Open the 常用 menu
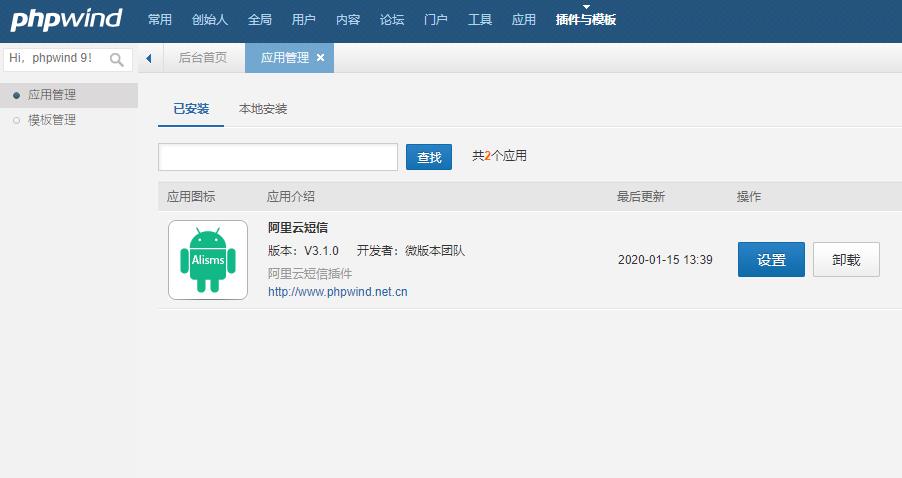The image size is (902, 478). pos(159,20)
